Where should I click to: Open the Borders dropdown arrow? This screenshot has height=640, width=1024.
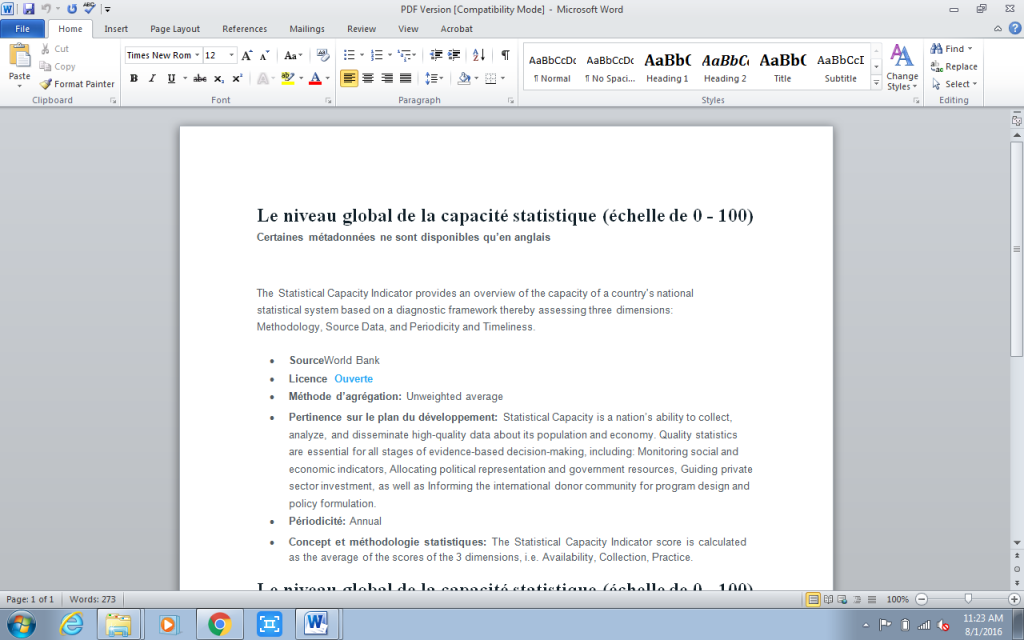click(503, 78)
